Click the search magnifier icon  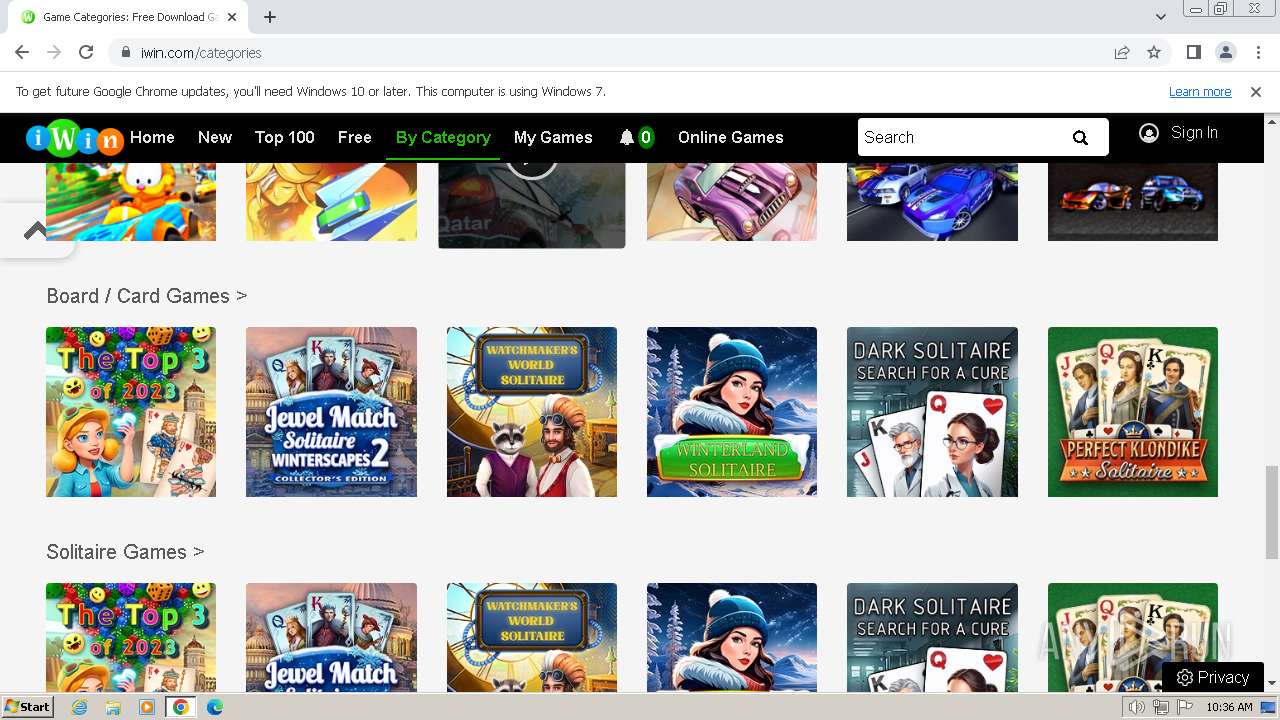pyautogui.click(x=1080, y=138)
